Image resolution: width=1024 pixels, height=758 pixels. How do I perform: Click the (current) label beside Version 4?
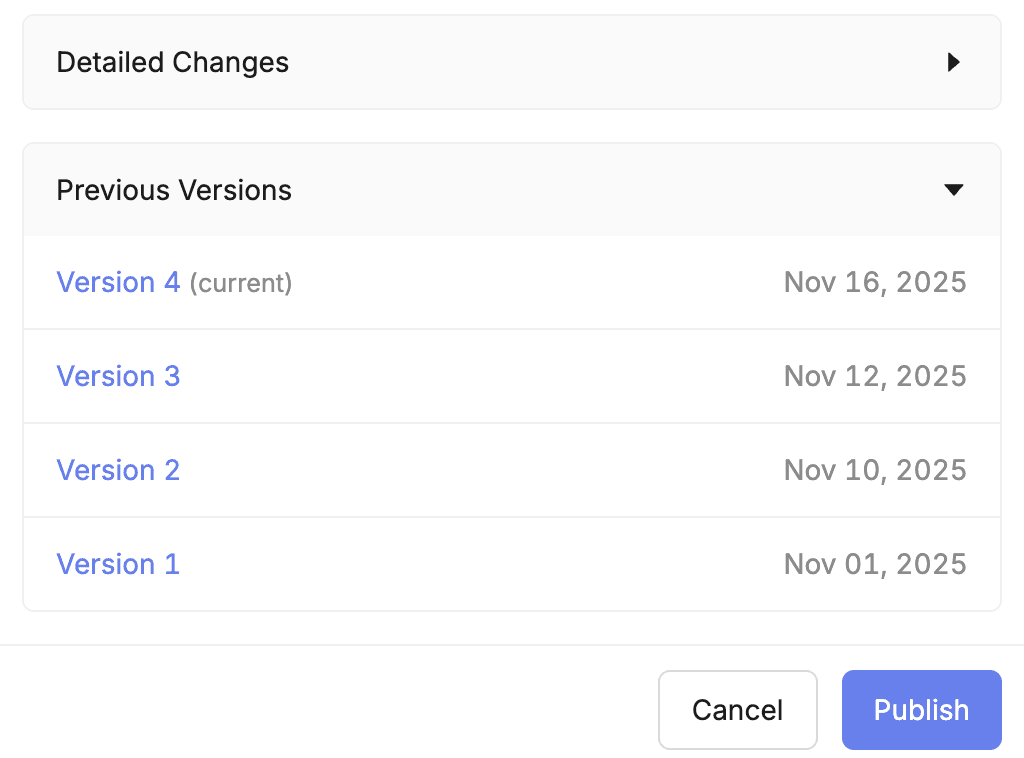point(241,284)
